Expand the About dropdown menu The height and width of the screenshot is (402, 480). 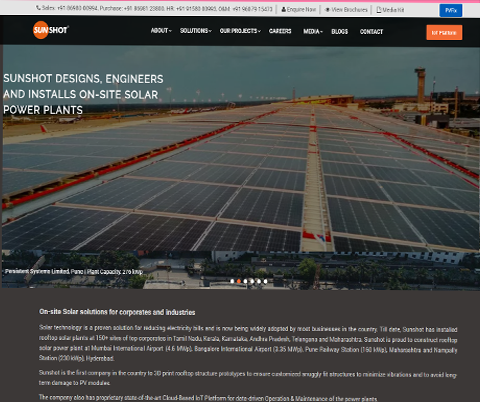pyautogui.click(x=161, y=31)
